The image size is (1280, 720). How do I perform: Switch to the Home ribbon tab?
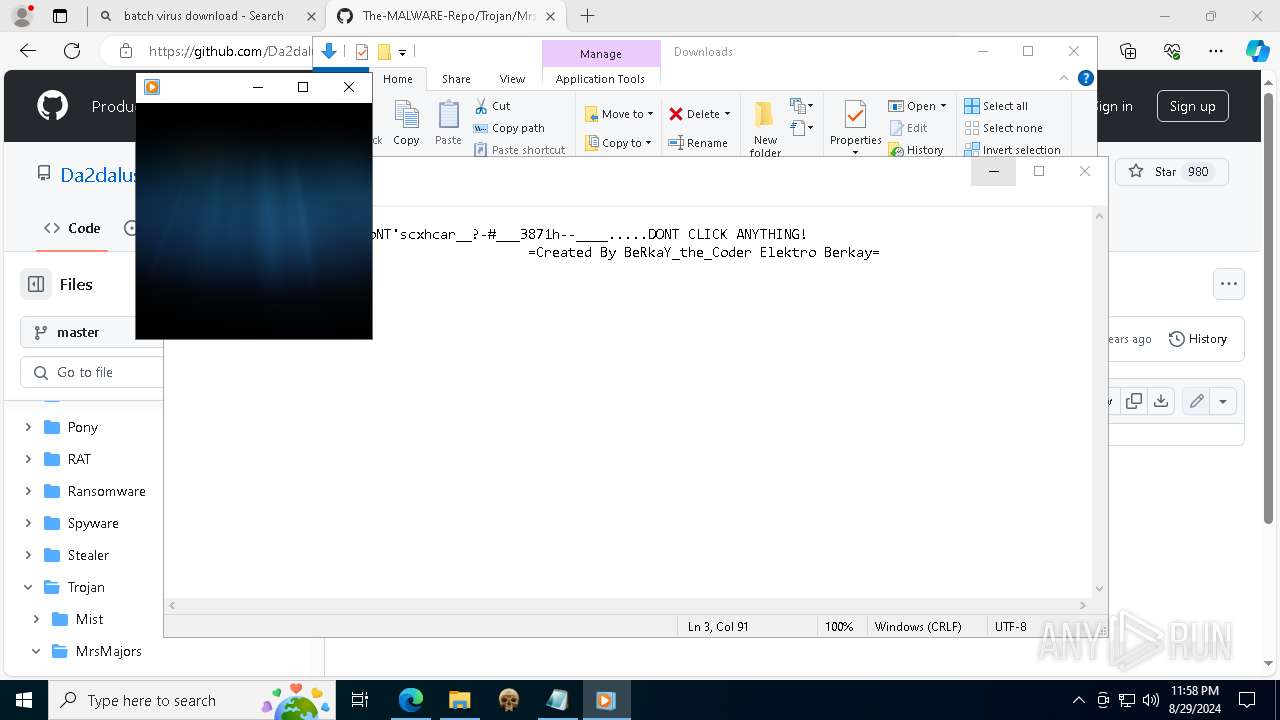point(397,79)
